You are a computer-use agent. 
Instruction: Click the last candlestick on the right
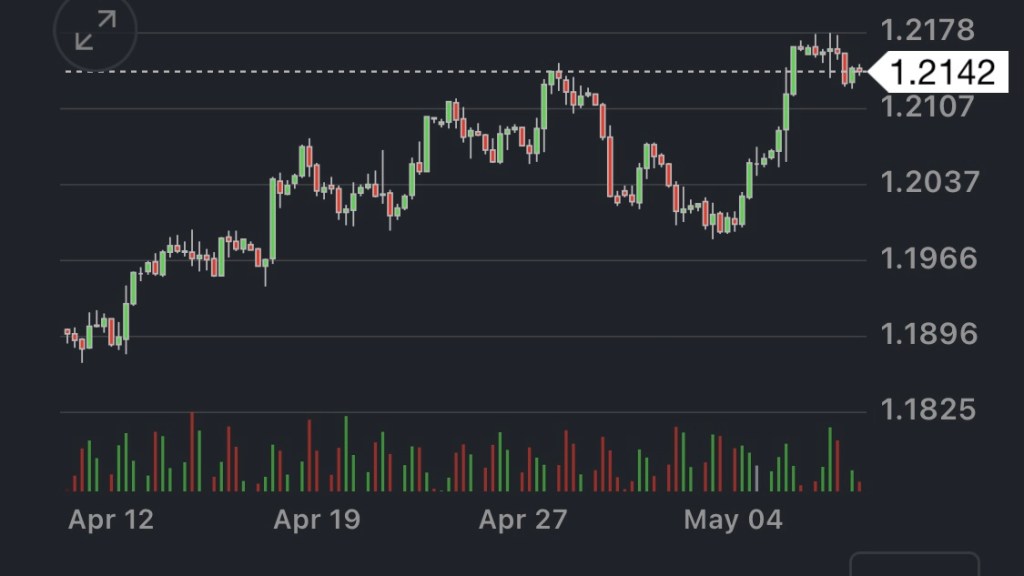(x=859, y=70)
